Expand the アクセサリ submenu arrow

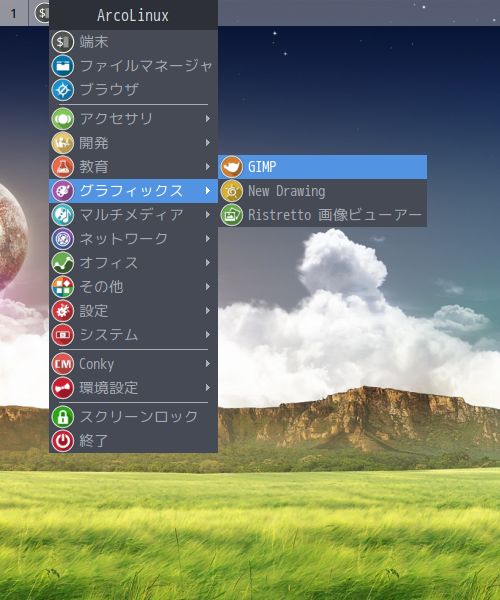[x=208, y=119]
